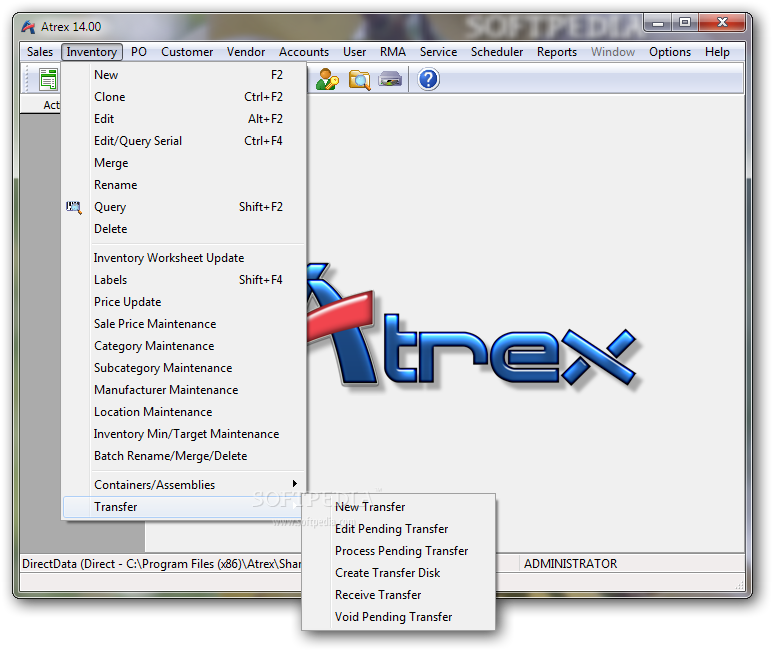Choose Edit Pending Transfer
Viewport: 773px width, 651px height.
point(398,529)
